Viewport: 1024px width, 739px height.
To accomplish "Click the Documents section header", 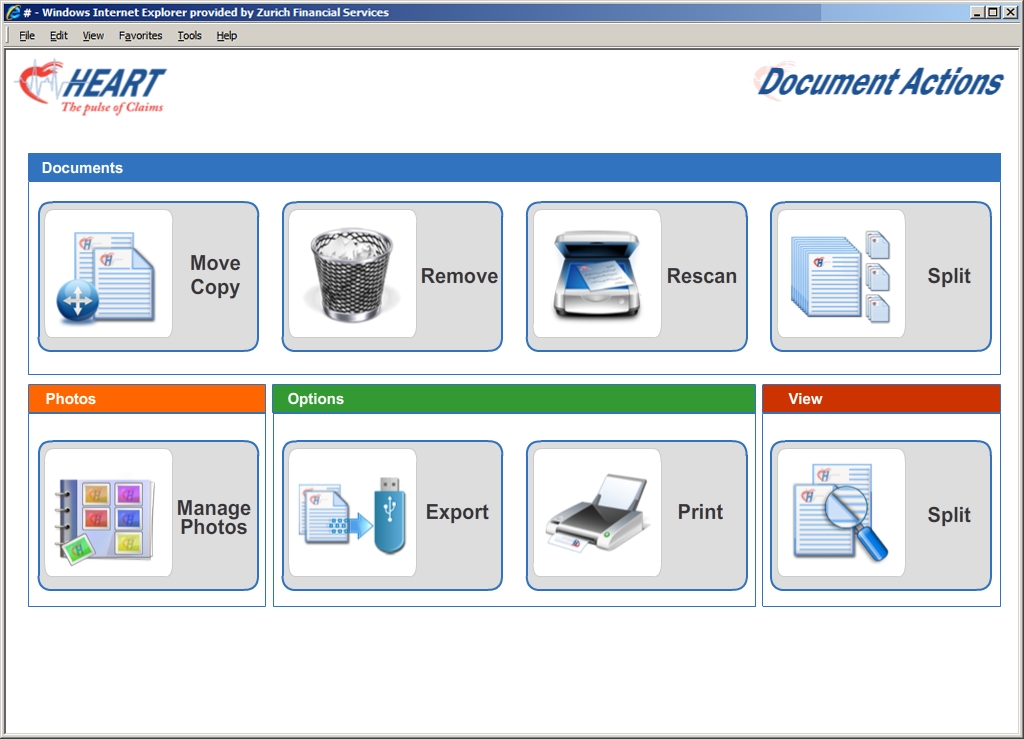I will tap(515, 168).
